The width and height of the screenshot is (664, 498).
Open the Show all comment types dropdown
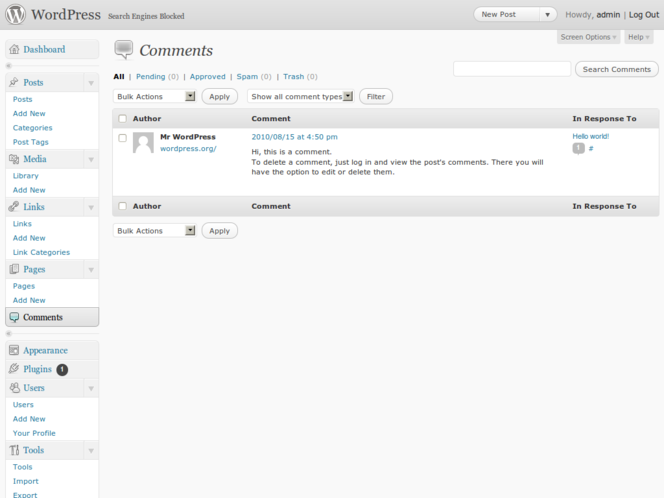click(300, 97)
